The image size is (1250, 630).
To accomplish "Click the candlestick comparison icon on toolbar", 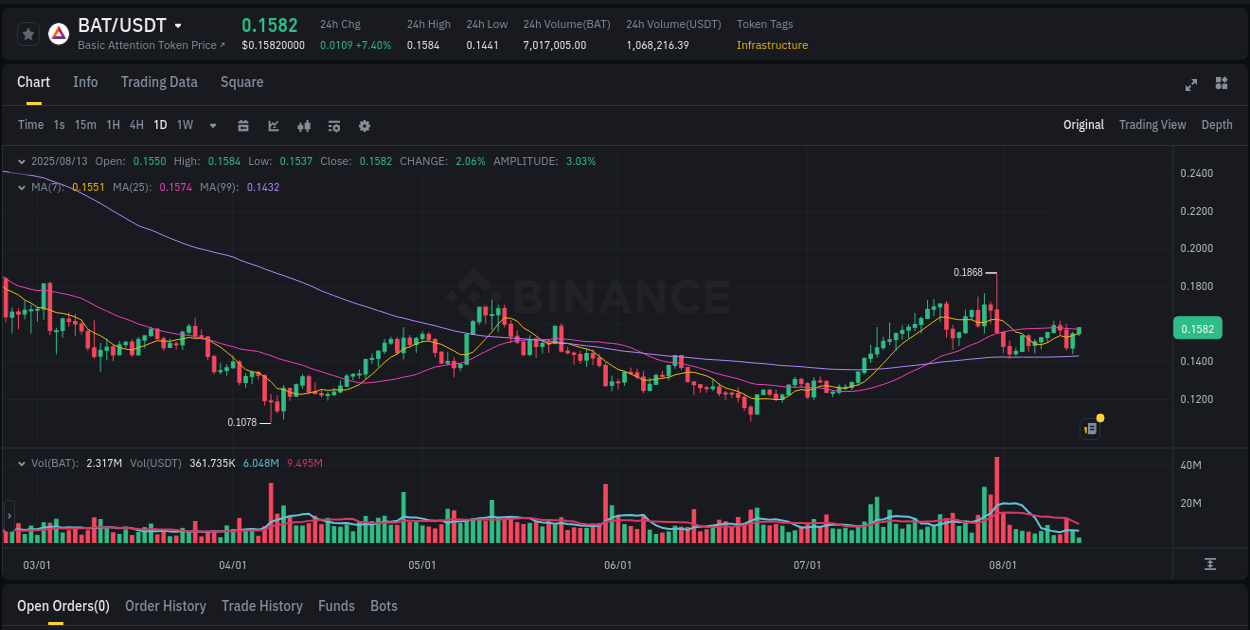I will click(303, 125).
